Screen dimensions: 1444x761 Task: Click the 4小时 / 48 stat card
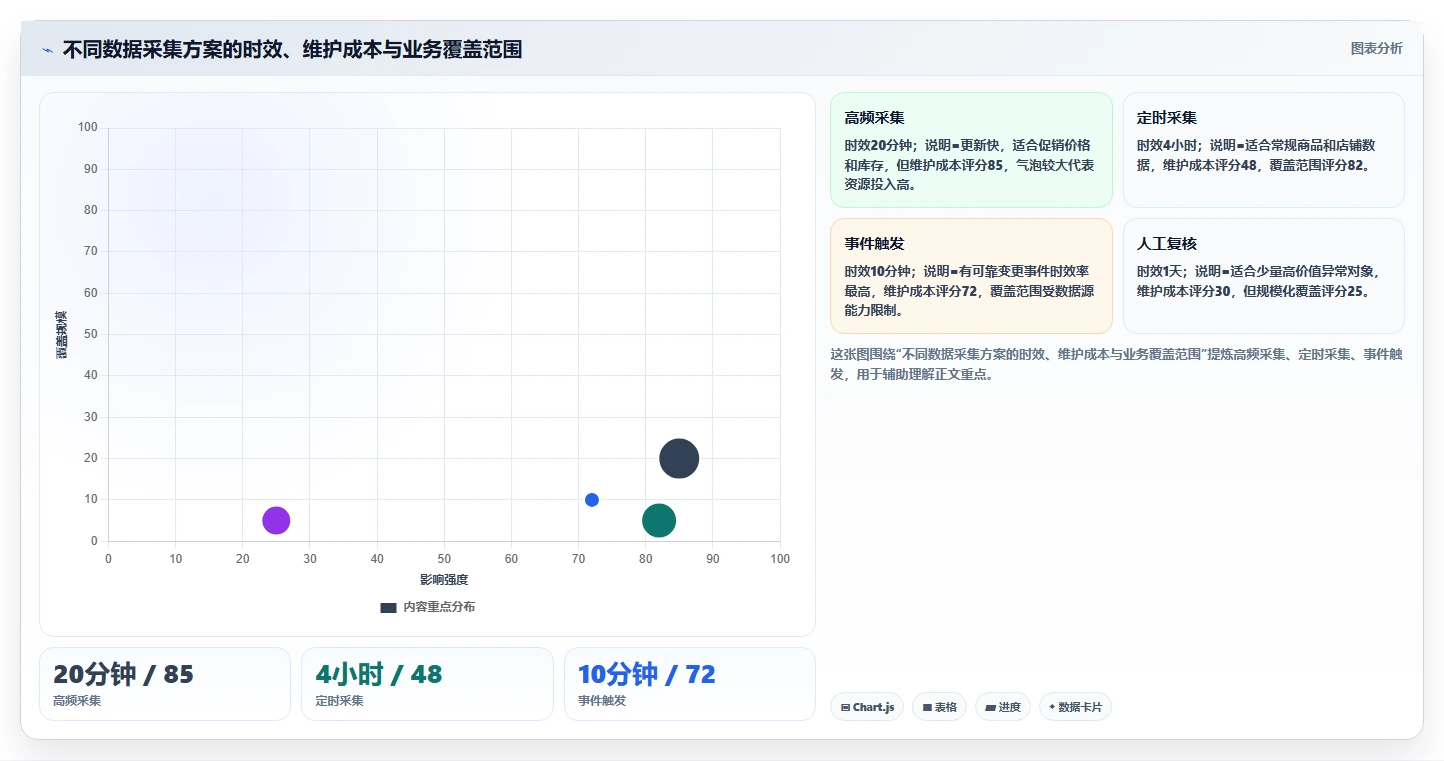[x=427, y=684]
